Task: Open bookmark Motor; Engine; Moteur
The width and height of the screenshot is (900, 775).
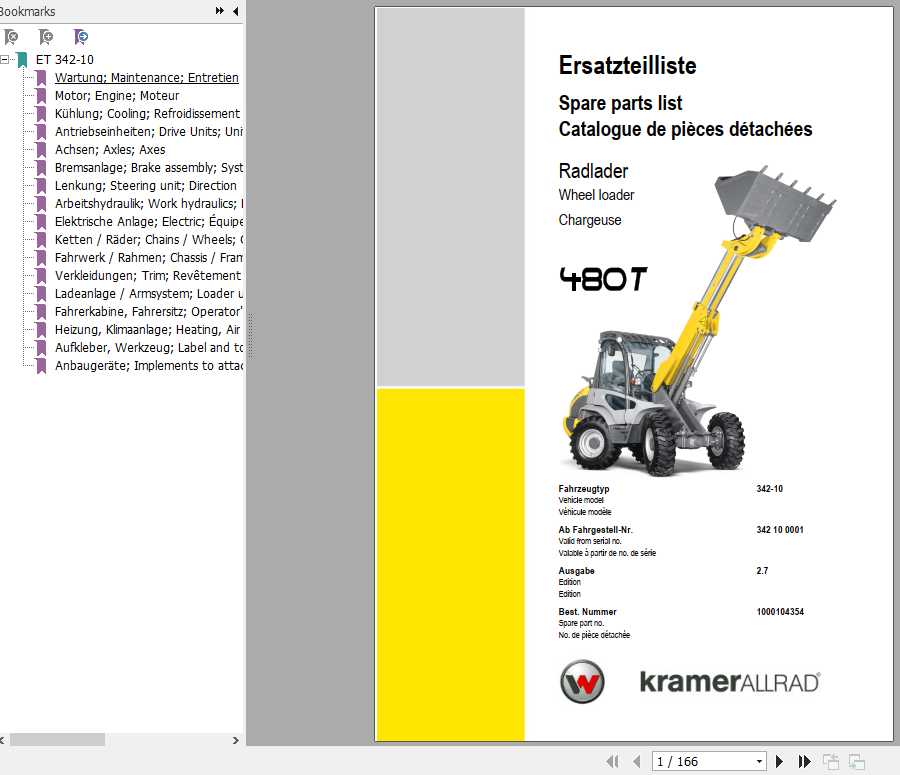Action: click(117, 95)
